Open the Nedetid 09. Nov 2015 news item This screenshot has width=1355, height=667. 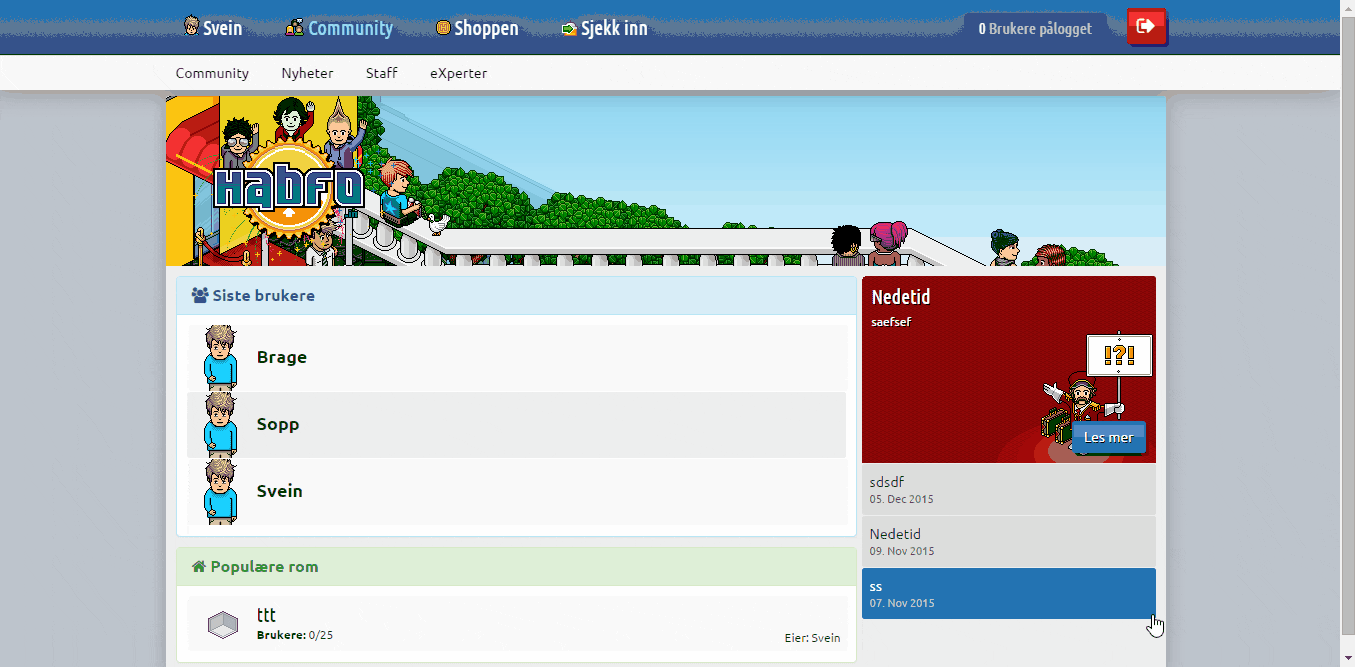point(1009,541)
